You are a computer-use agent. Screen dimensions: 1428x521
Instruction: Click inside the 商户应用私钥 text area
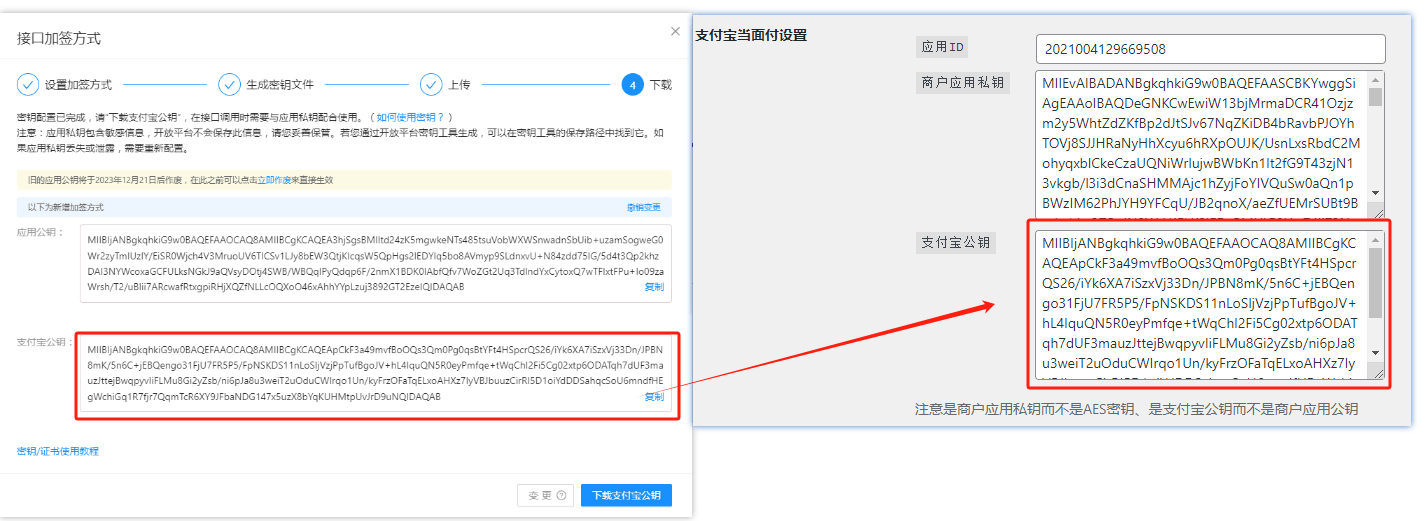pyautogui.click(x=1200, y=140)
